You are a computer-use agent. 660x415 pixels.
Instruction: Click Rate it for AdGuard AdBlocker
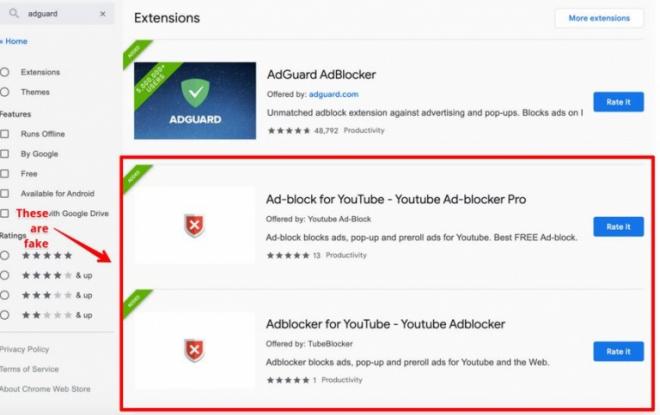tap(618, 102)
